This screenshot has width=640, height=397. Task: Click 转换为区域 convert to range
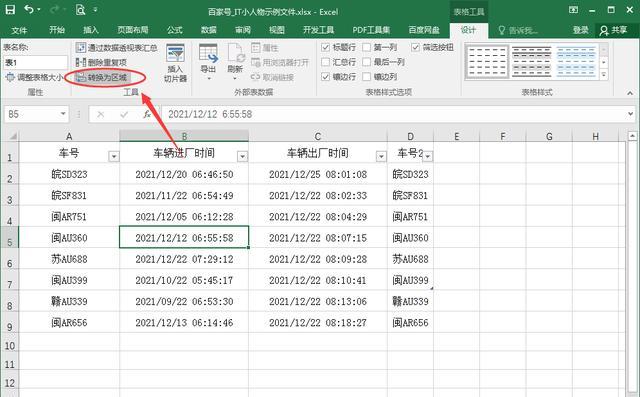coord(102,77)
